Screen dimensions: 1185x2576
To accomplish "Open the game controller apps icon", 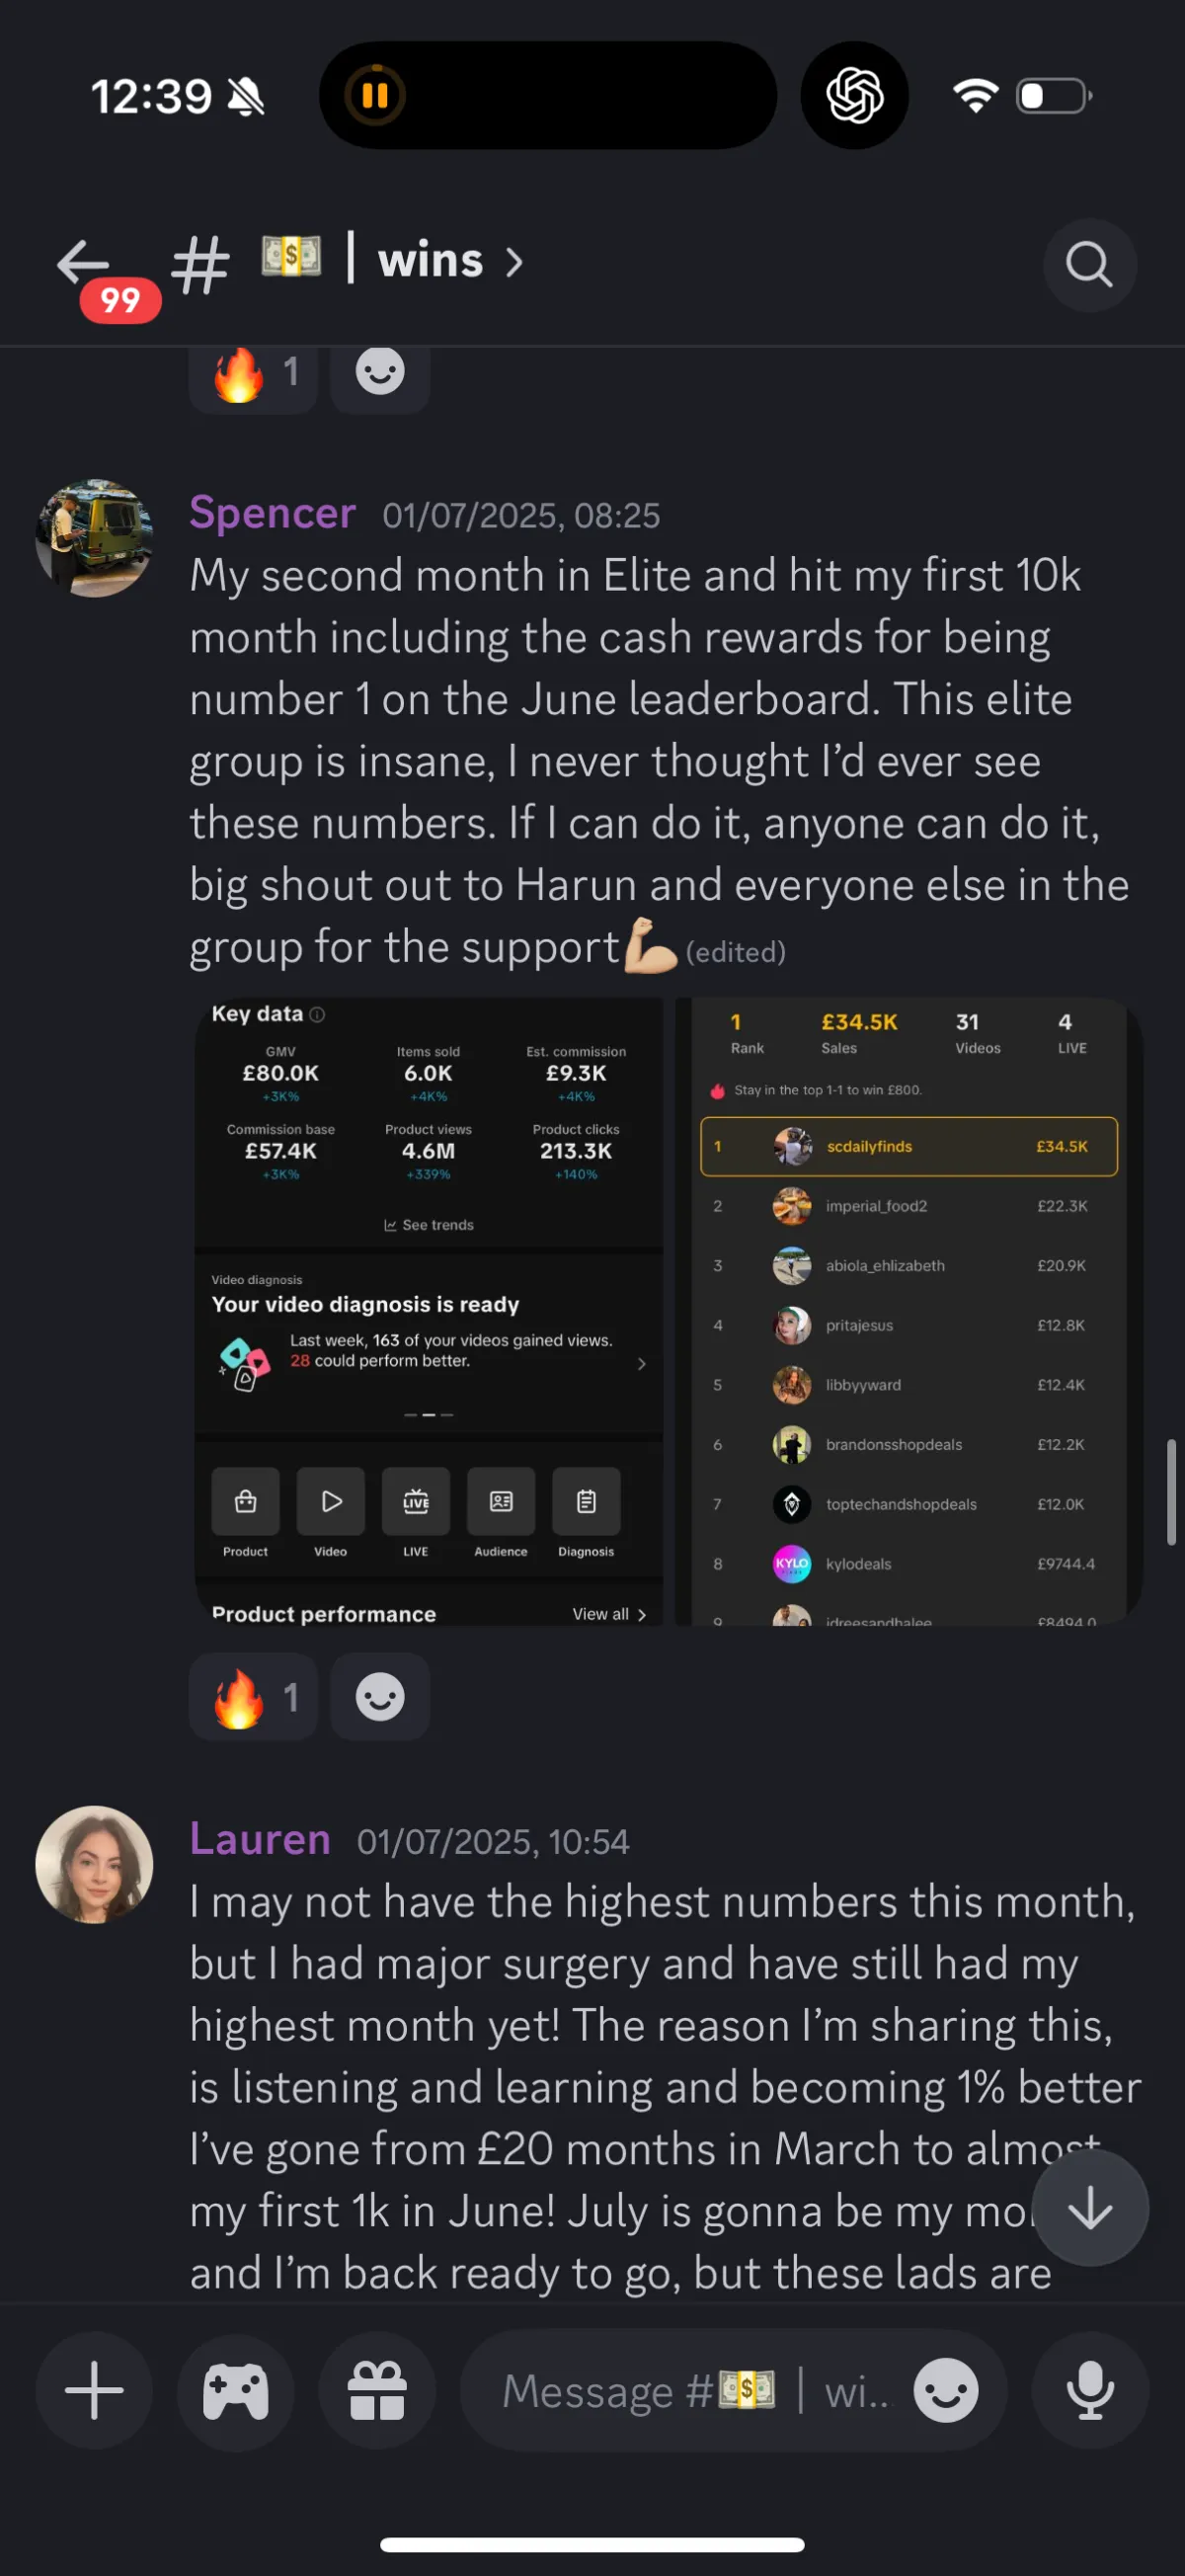I will click(x=236, y=2390).
